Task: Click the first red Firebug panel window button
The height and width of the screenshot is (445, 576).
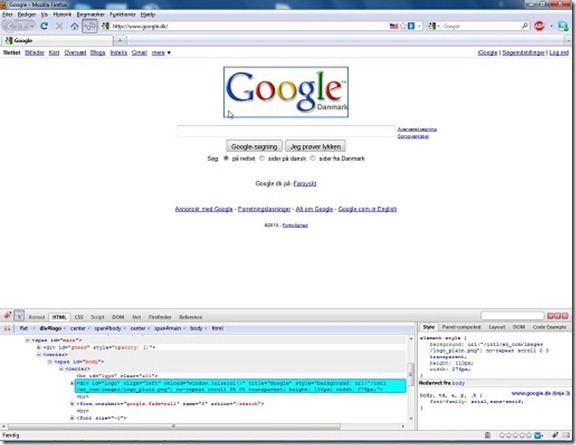Action: click(551, 316)
